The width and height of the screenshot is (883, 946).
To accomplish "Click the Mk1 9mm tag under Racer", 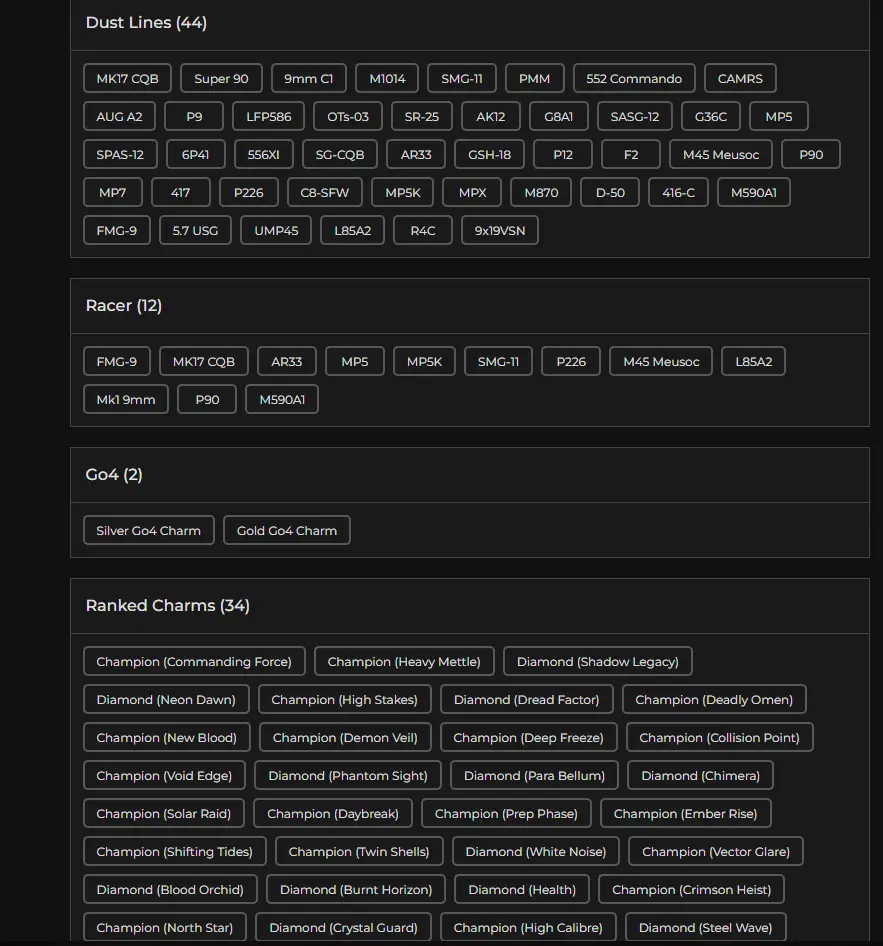I will click(x=125, y=399).
